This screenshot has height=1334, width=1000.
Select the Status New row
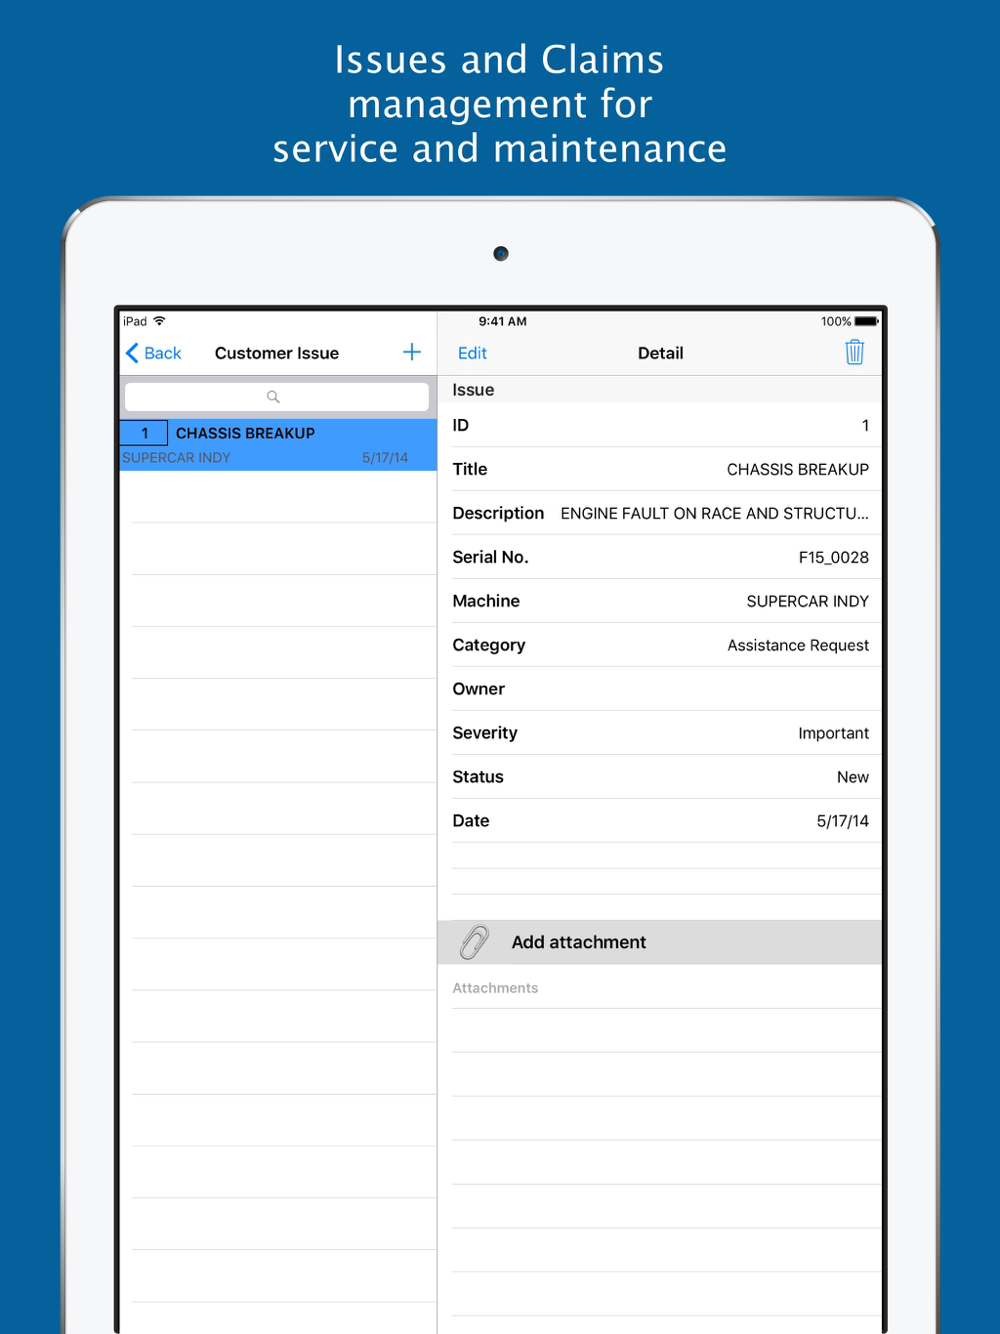[x=660, y=777]
